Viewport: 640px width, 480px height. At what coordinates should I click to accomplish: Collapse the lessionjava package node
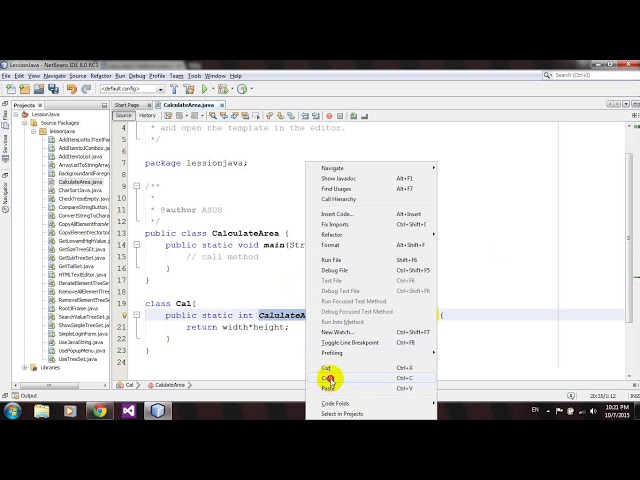[34, 131]
